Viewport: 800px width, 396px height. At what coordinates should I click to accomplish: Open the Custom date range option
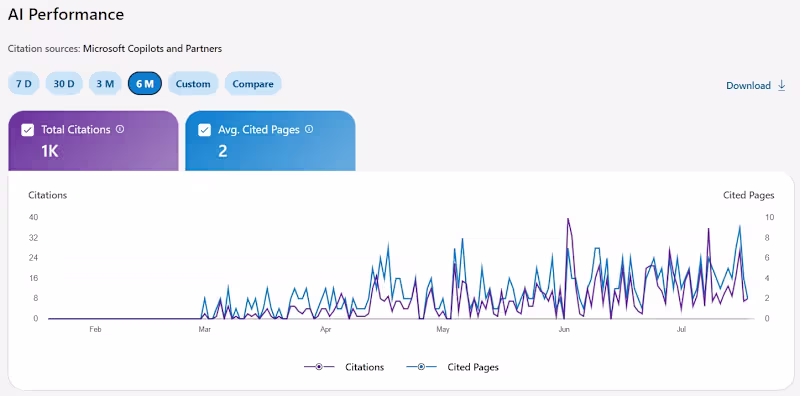point(193,84)
